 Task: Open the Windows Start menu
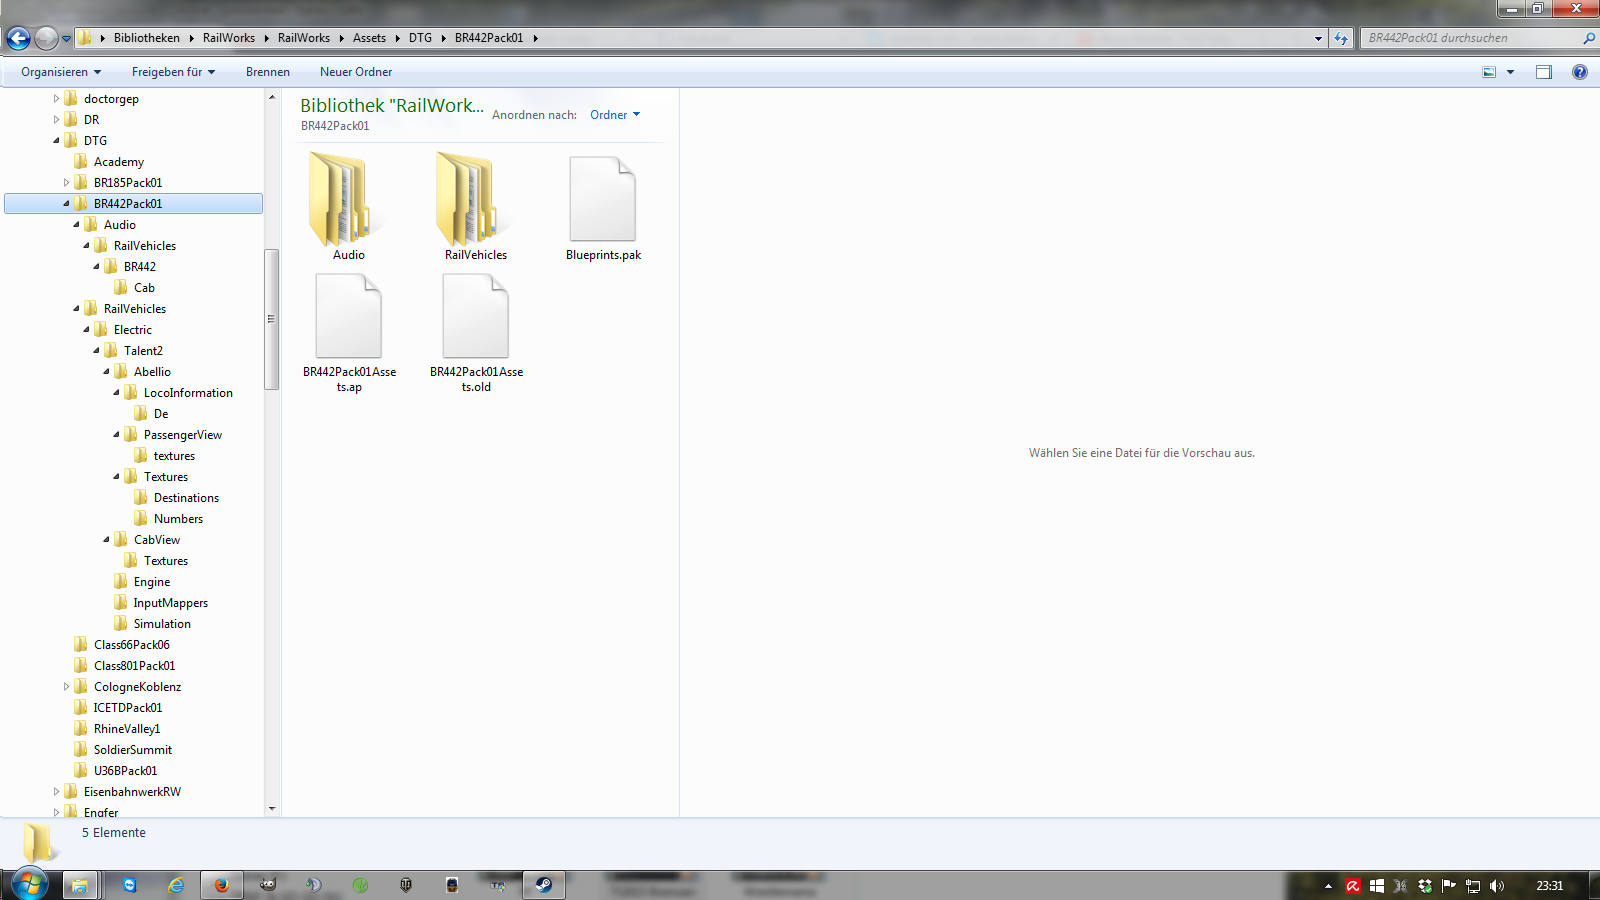pos(29,885)
